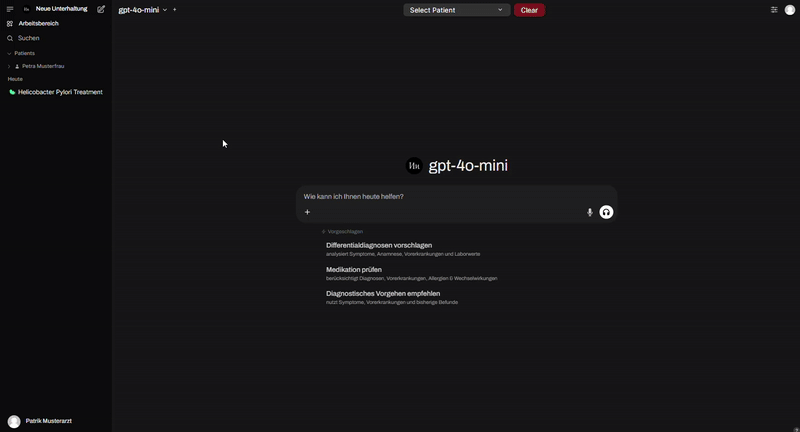The image size is (800, 432).
Task: Click the plus attachment icon in input
Action: [x=307, y=212]
